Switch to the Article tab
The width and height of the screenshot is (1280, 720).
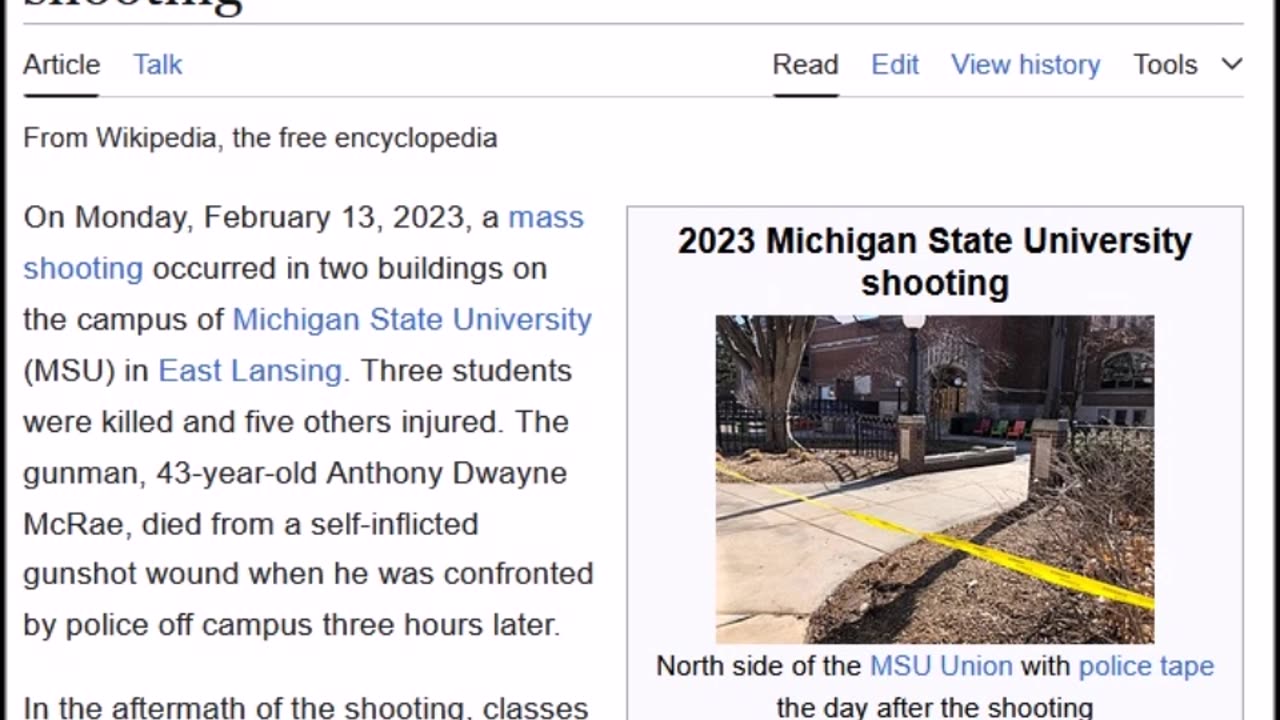(62, 65)
